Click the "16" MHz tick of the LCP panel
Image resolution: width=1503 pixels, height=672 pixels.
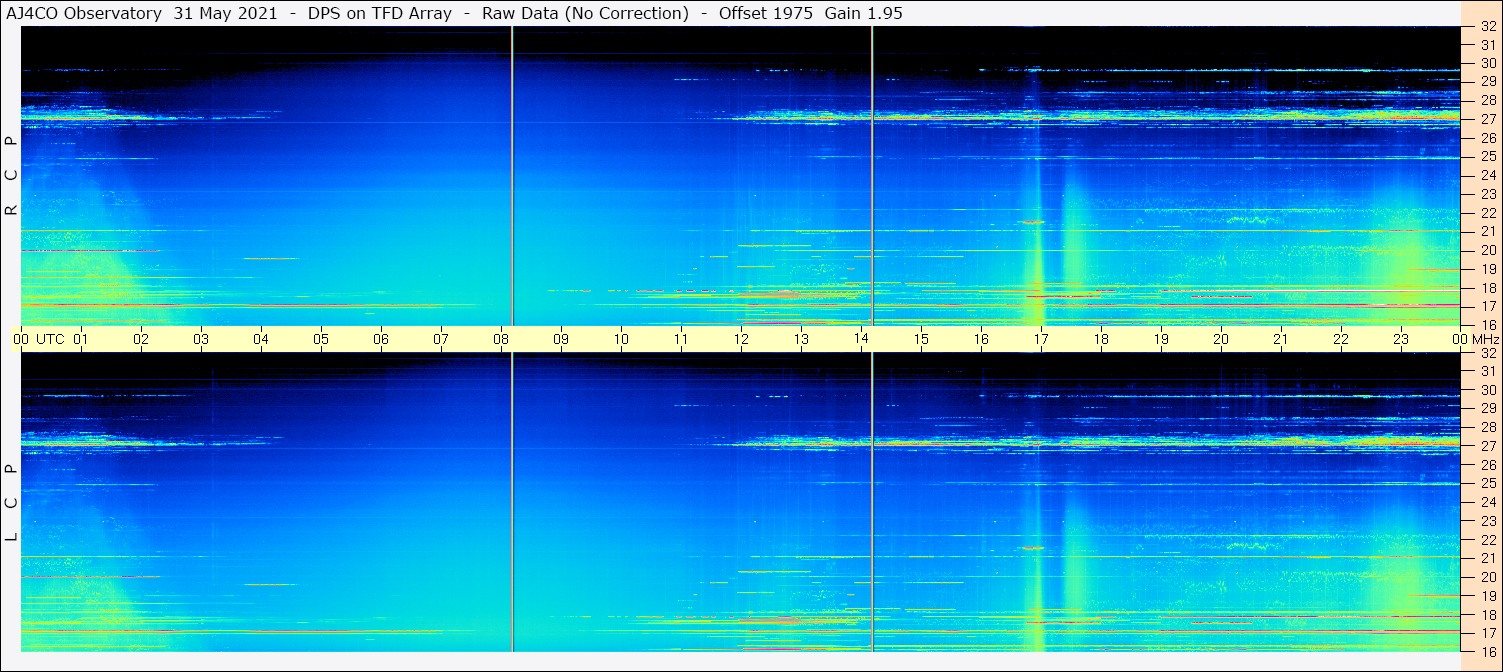1488,651
